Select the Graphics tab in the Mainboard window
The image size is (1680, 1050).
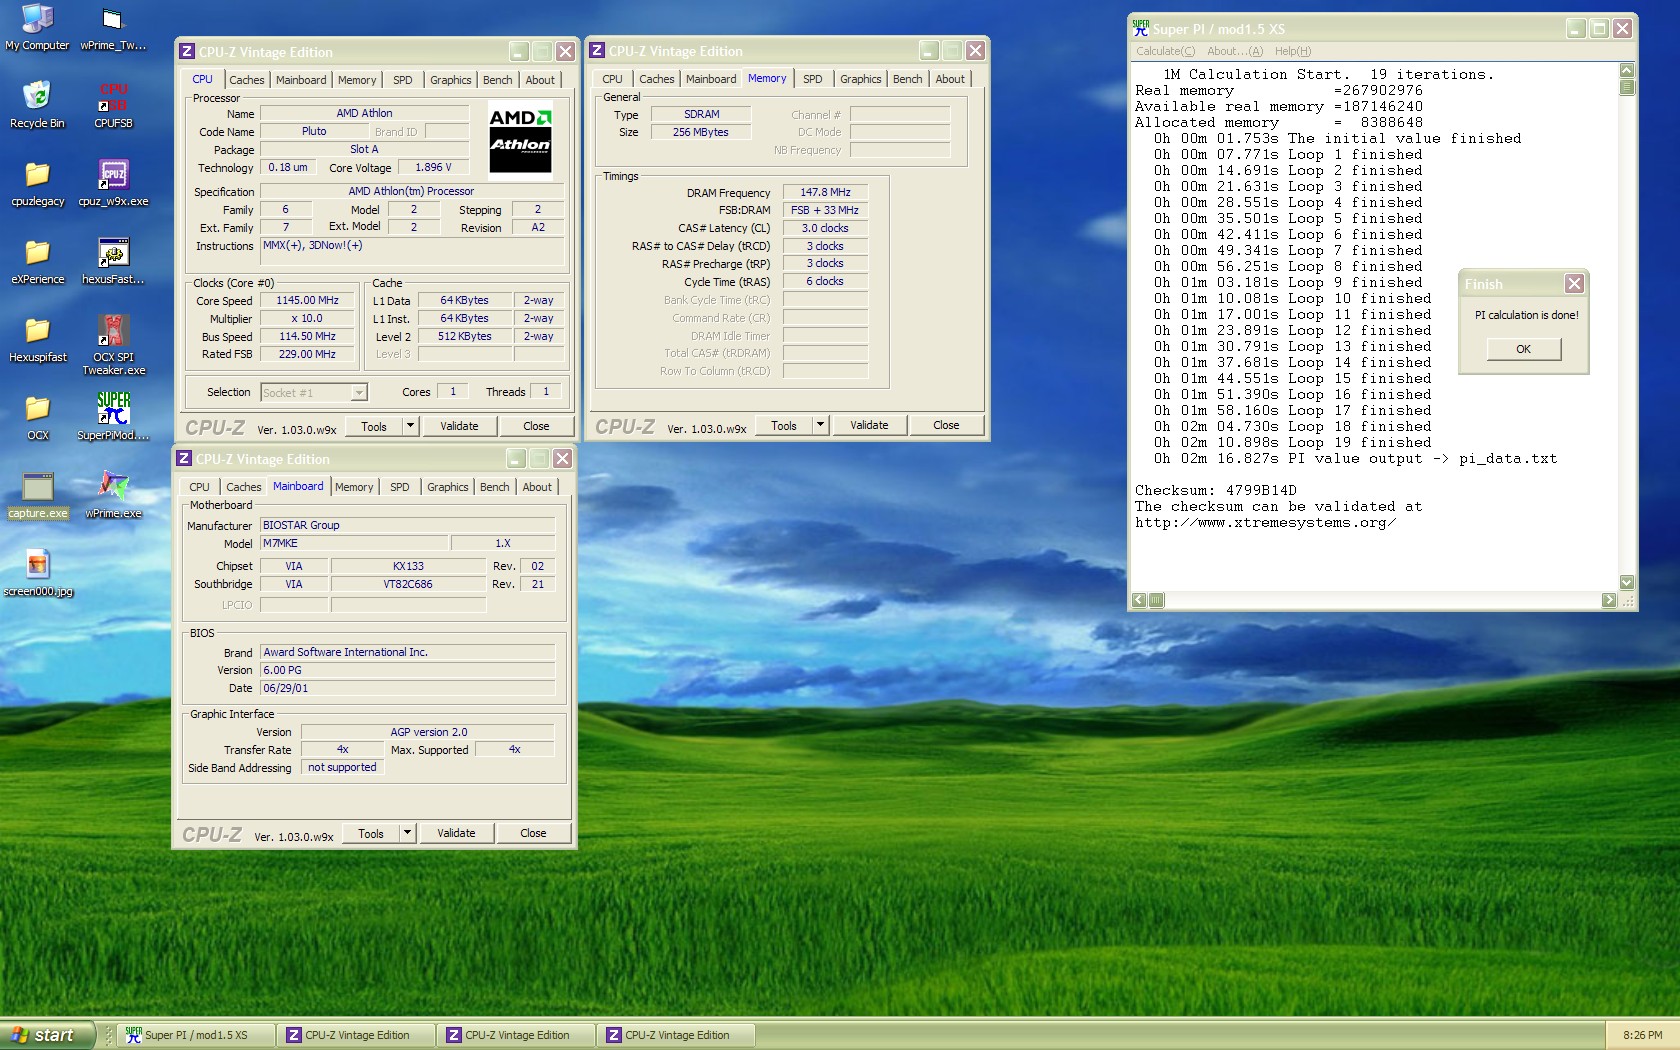(x=447, y=487)
